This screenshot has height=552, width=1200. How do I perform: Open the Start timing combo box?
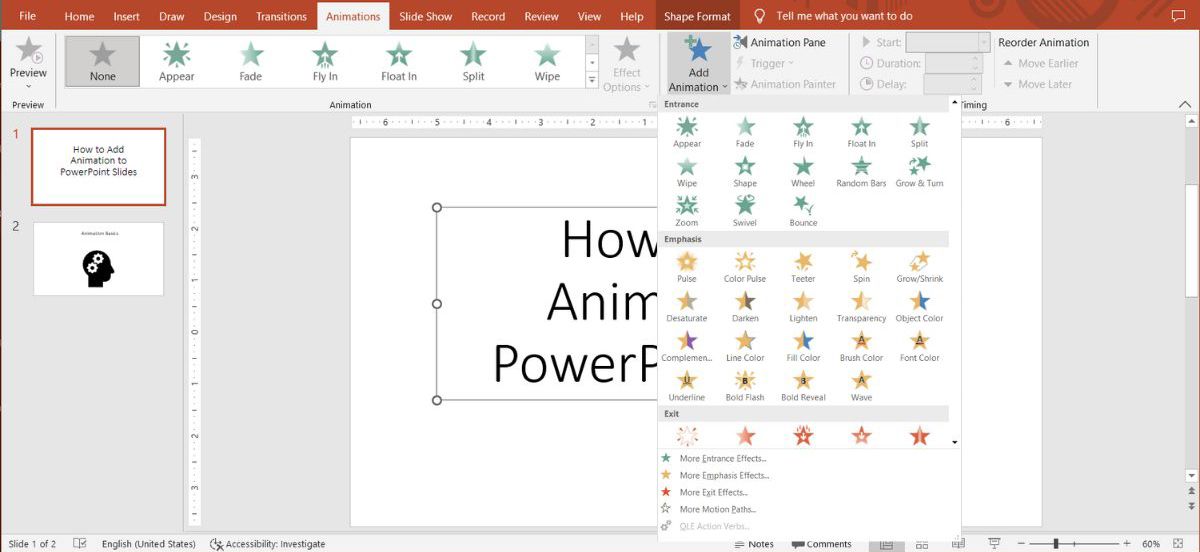tap(948, 42)
